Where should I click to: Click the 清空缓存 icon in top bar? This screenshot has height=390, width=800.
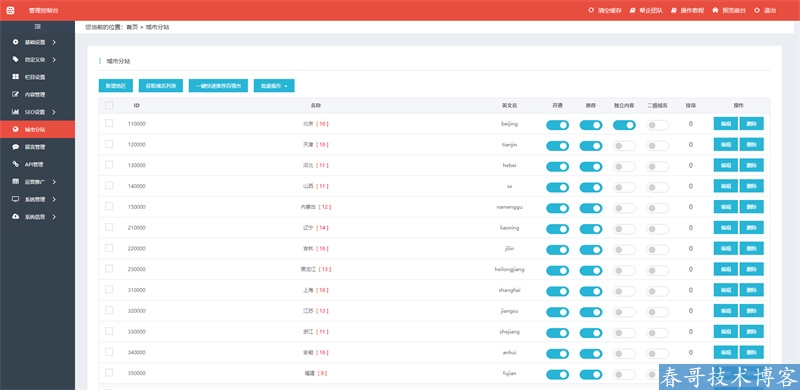[x=591, y=10]
